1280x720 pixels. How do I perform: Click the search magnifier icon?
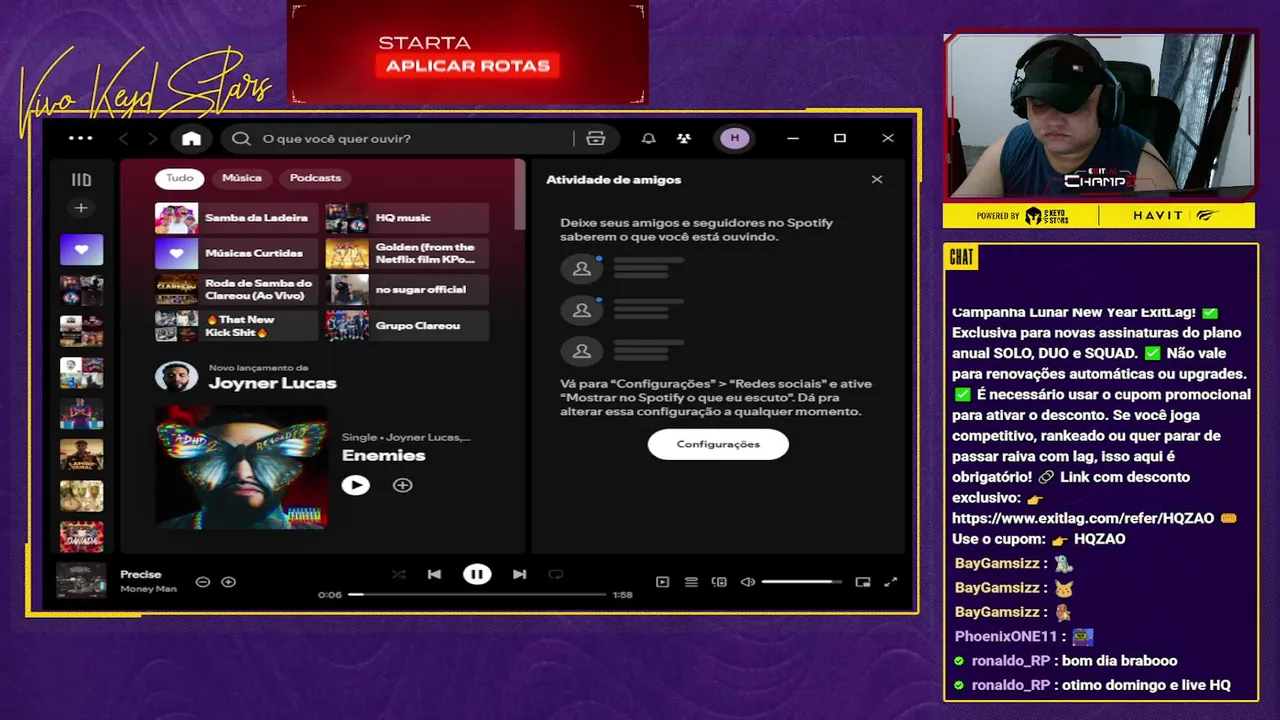(x=241, y=138)
